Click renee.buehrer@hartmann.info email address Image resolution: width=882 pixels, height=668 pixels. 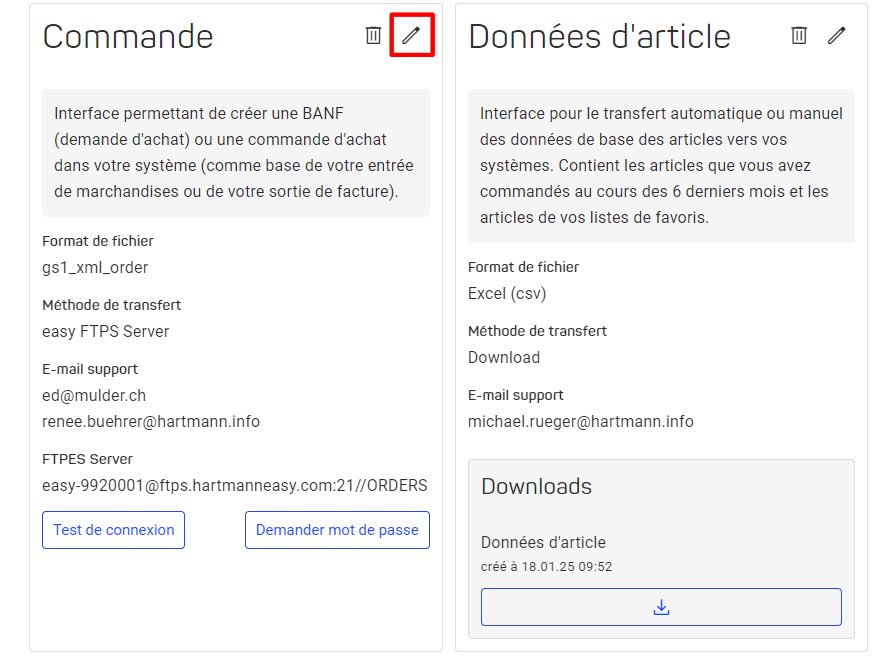click(x=151, y=422)
